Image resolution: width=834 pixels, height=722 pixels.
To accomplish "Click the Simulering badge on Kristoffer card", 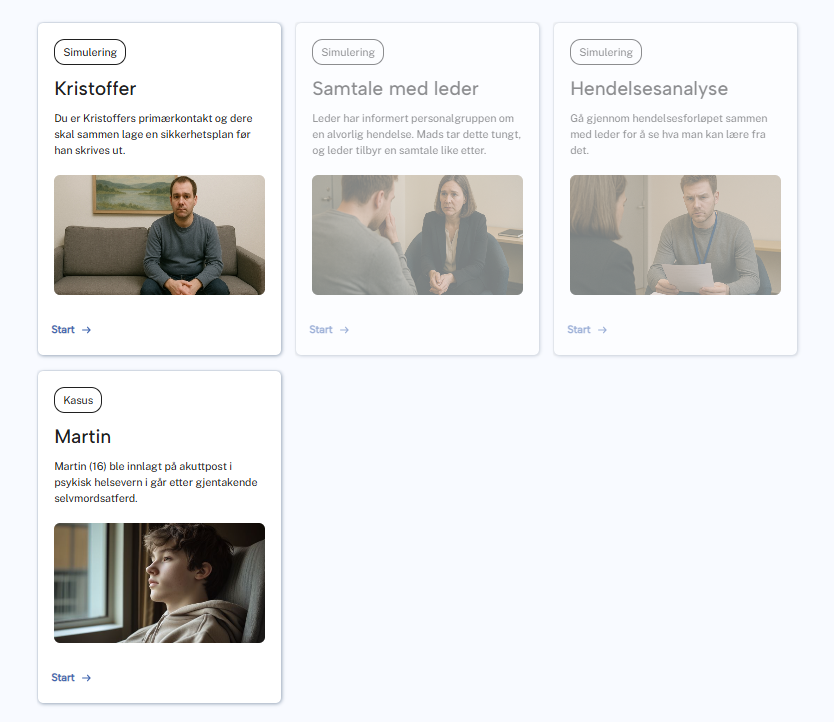I will [90, 52].
